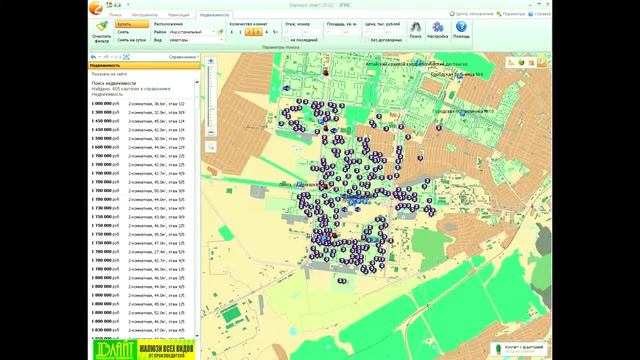Image resolution: width=640 pixels, height=360 pixels.
Task: Toggle the 2-room filter button
Action: pos(249,32)
